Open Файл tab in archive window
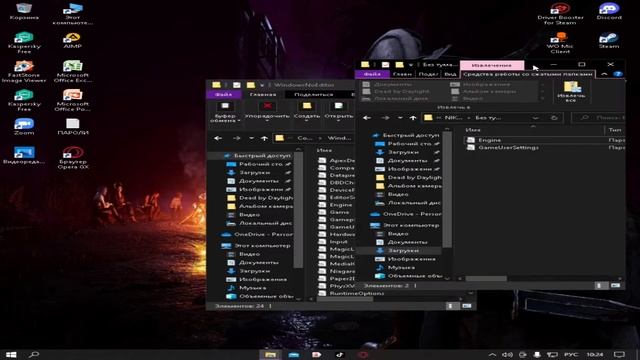The width and height of the screenshot is (640, 360). tap(372, 74)
